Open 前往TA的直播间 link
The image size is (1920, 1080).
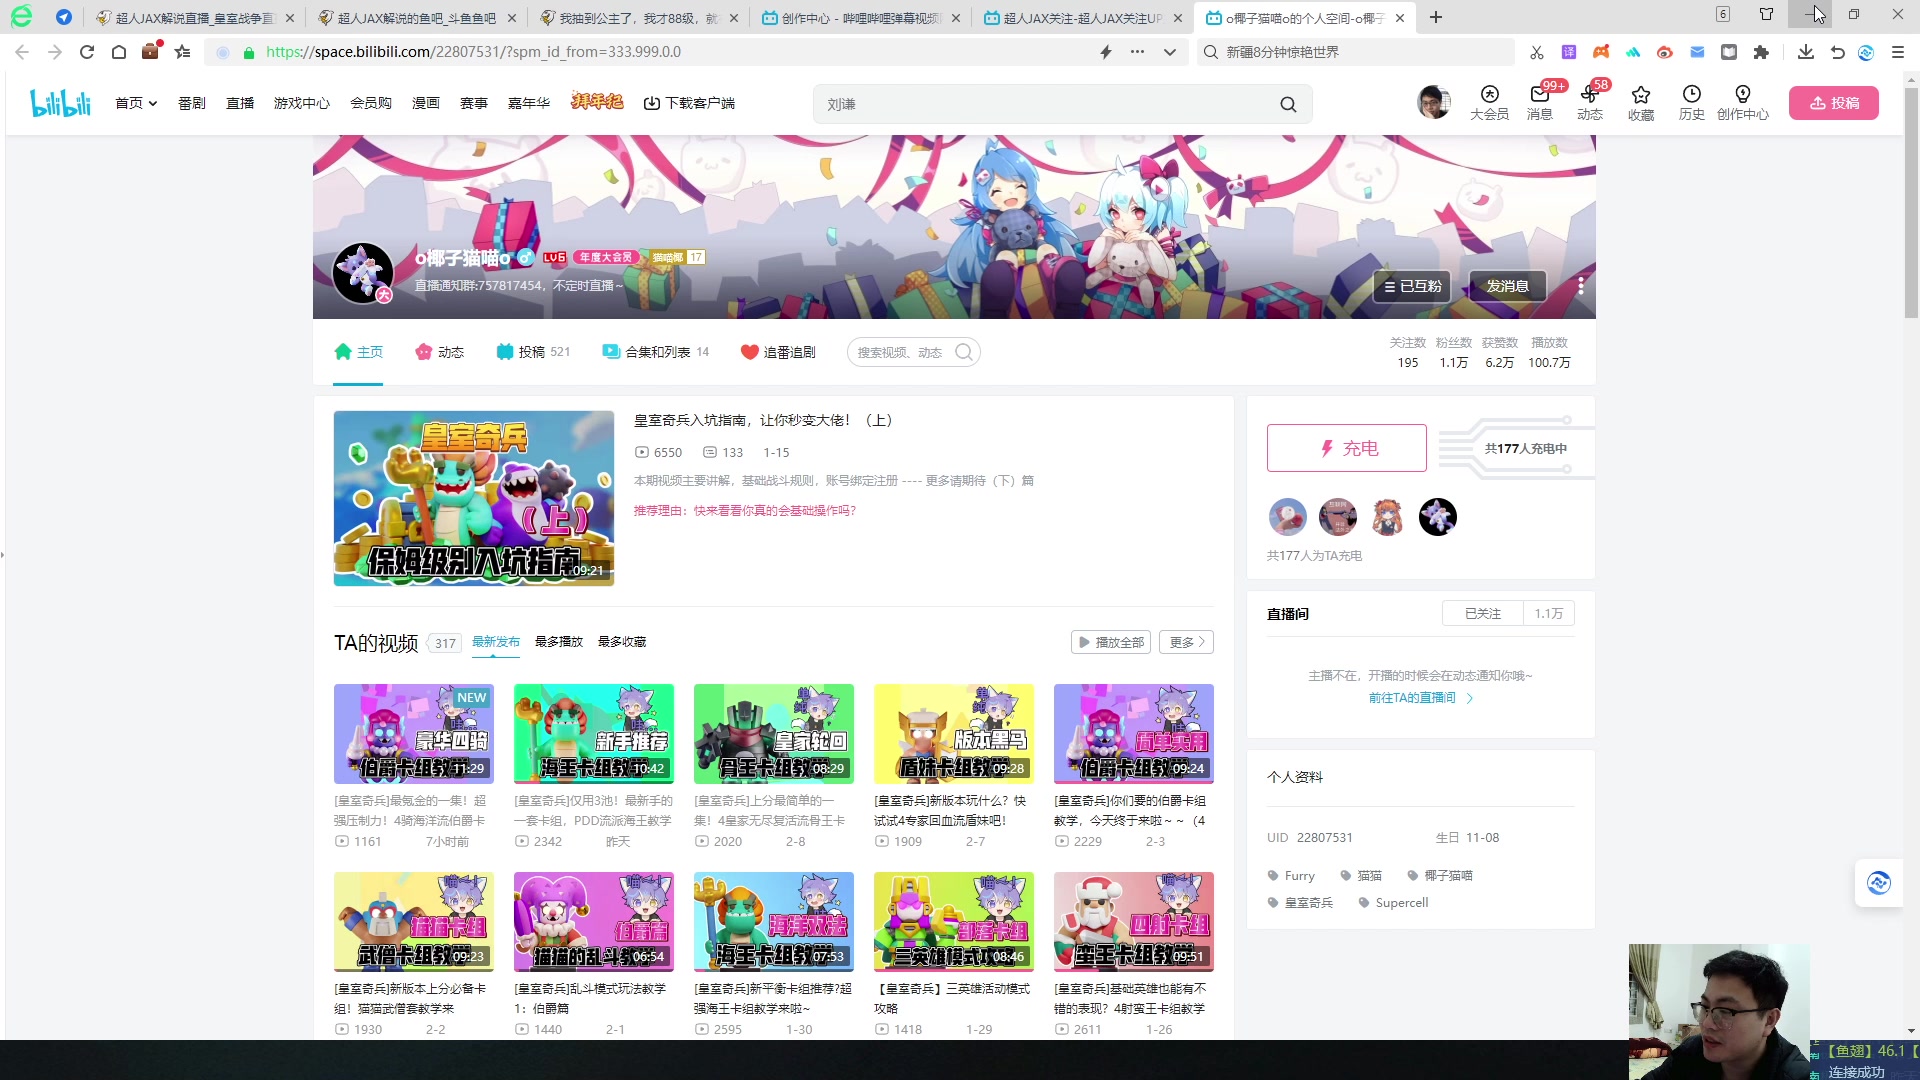click(1420, 698)
